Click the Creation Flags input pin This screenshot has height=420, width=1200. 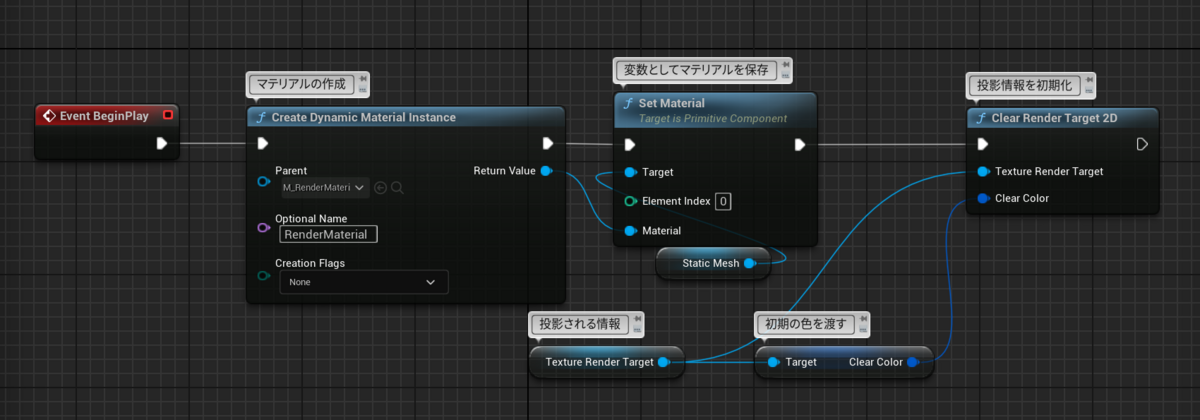(x=263, y=275)
